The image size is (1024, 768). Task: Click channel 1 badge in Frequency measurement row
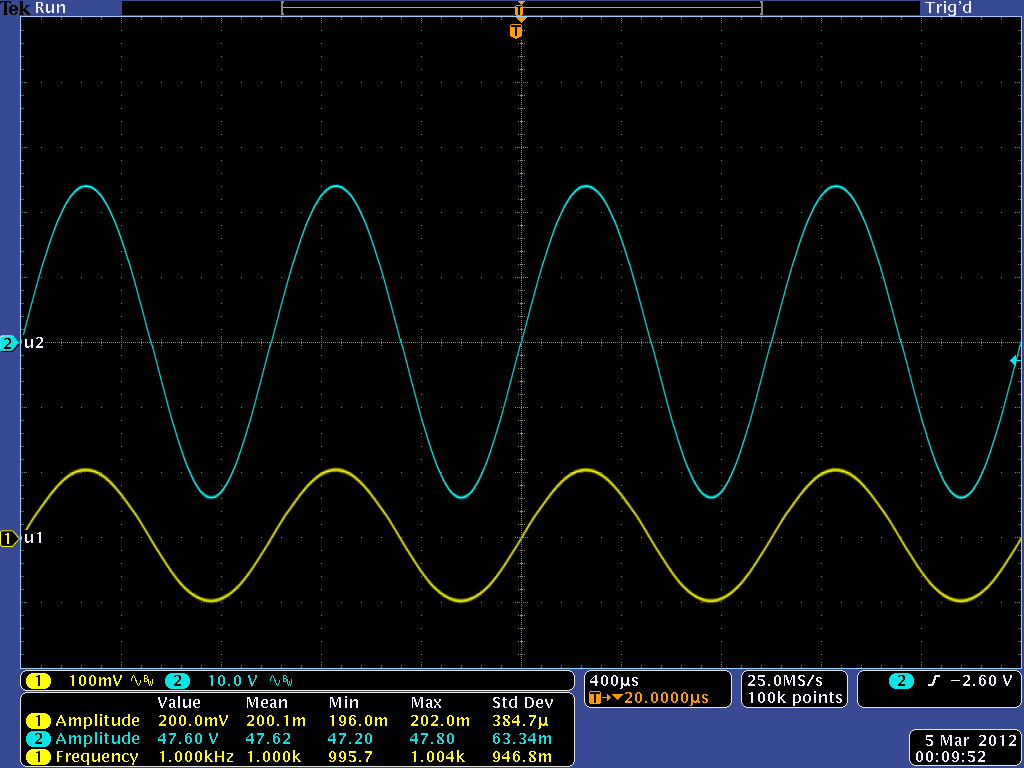pyautogui.click(x=38, y=758)
